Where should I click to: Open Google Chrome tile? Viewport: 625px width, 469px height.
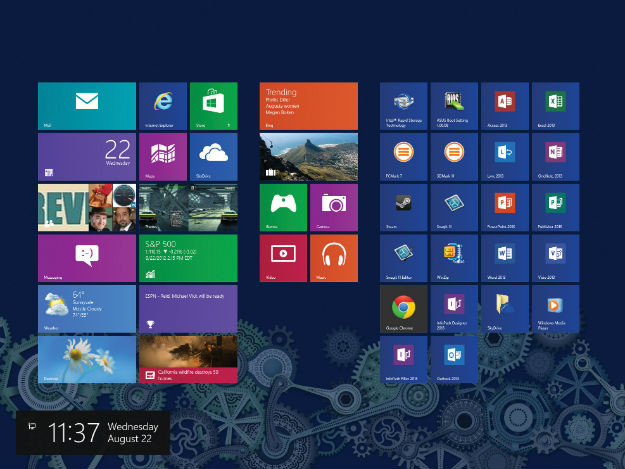click(404, 309)
